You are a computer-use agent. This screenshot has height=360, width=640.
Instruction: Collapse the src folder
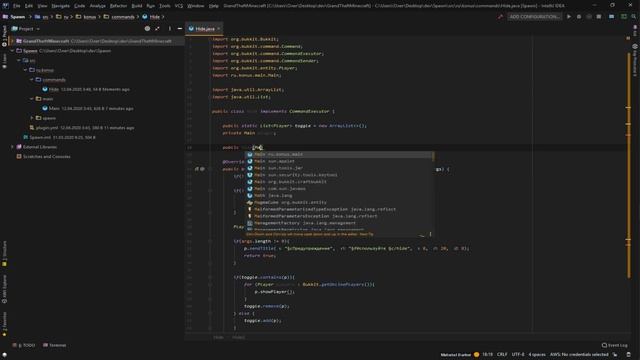[19, 60]
